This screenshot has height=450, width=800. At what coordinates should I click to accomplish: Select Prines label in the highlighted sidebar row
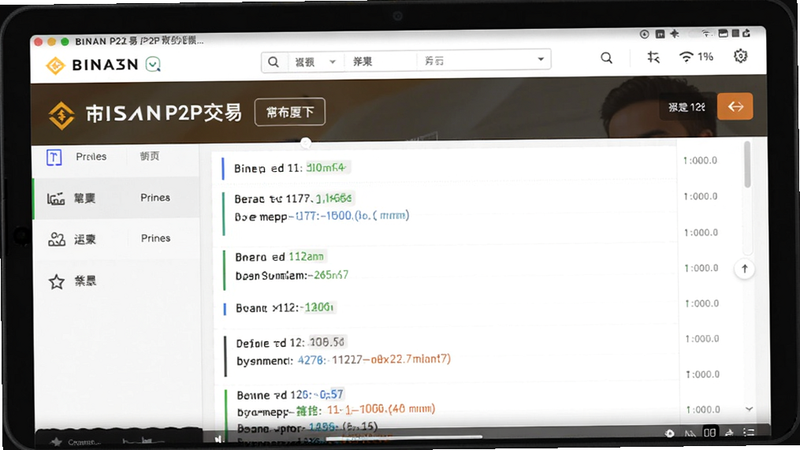pos(155,197)
